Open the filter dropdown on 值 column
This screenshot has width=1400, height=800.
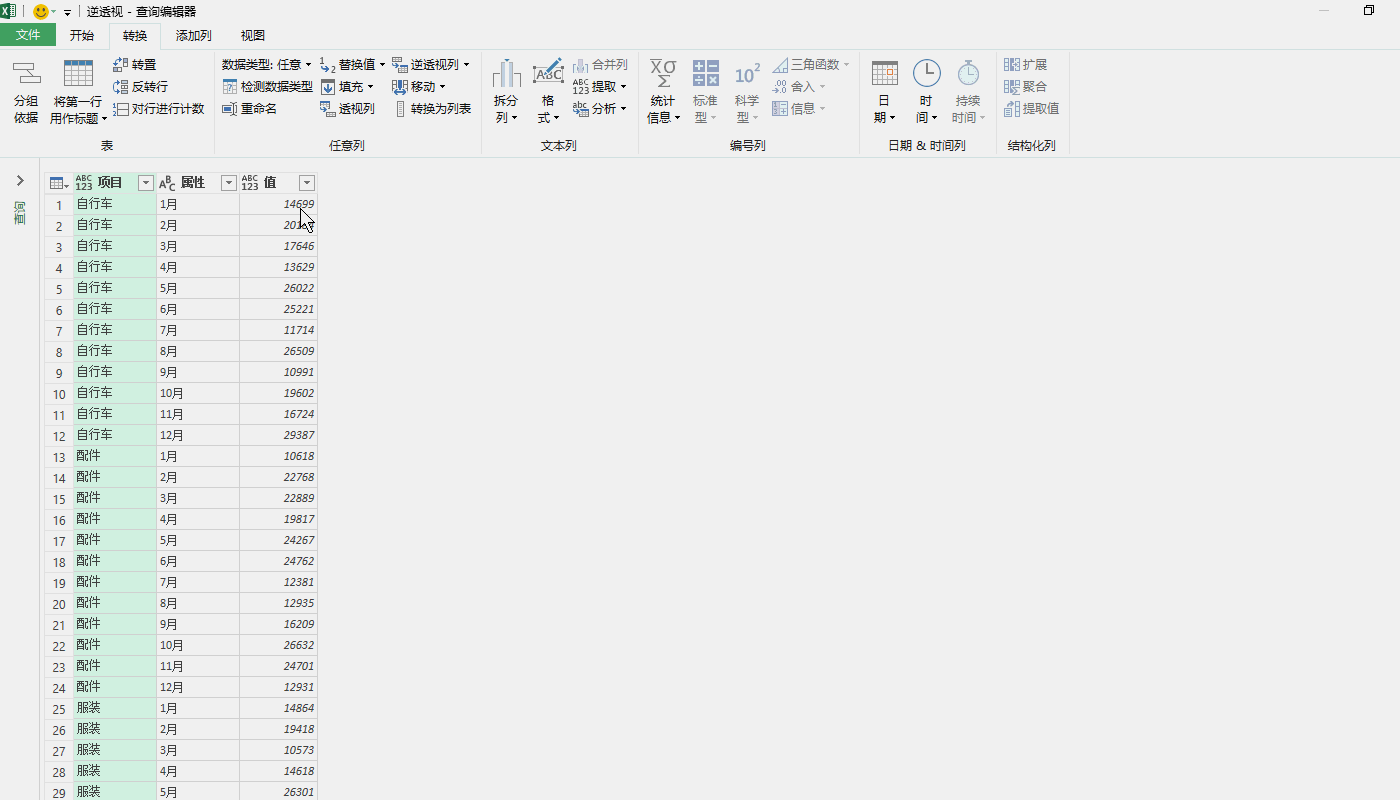(306, 182)
